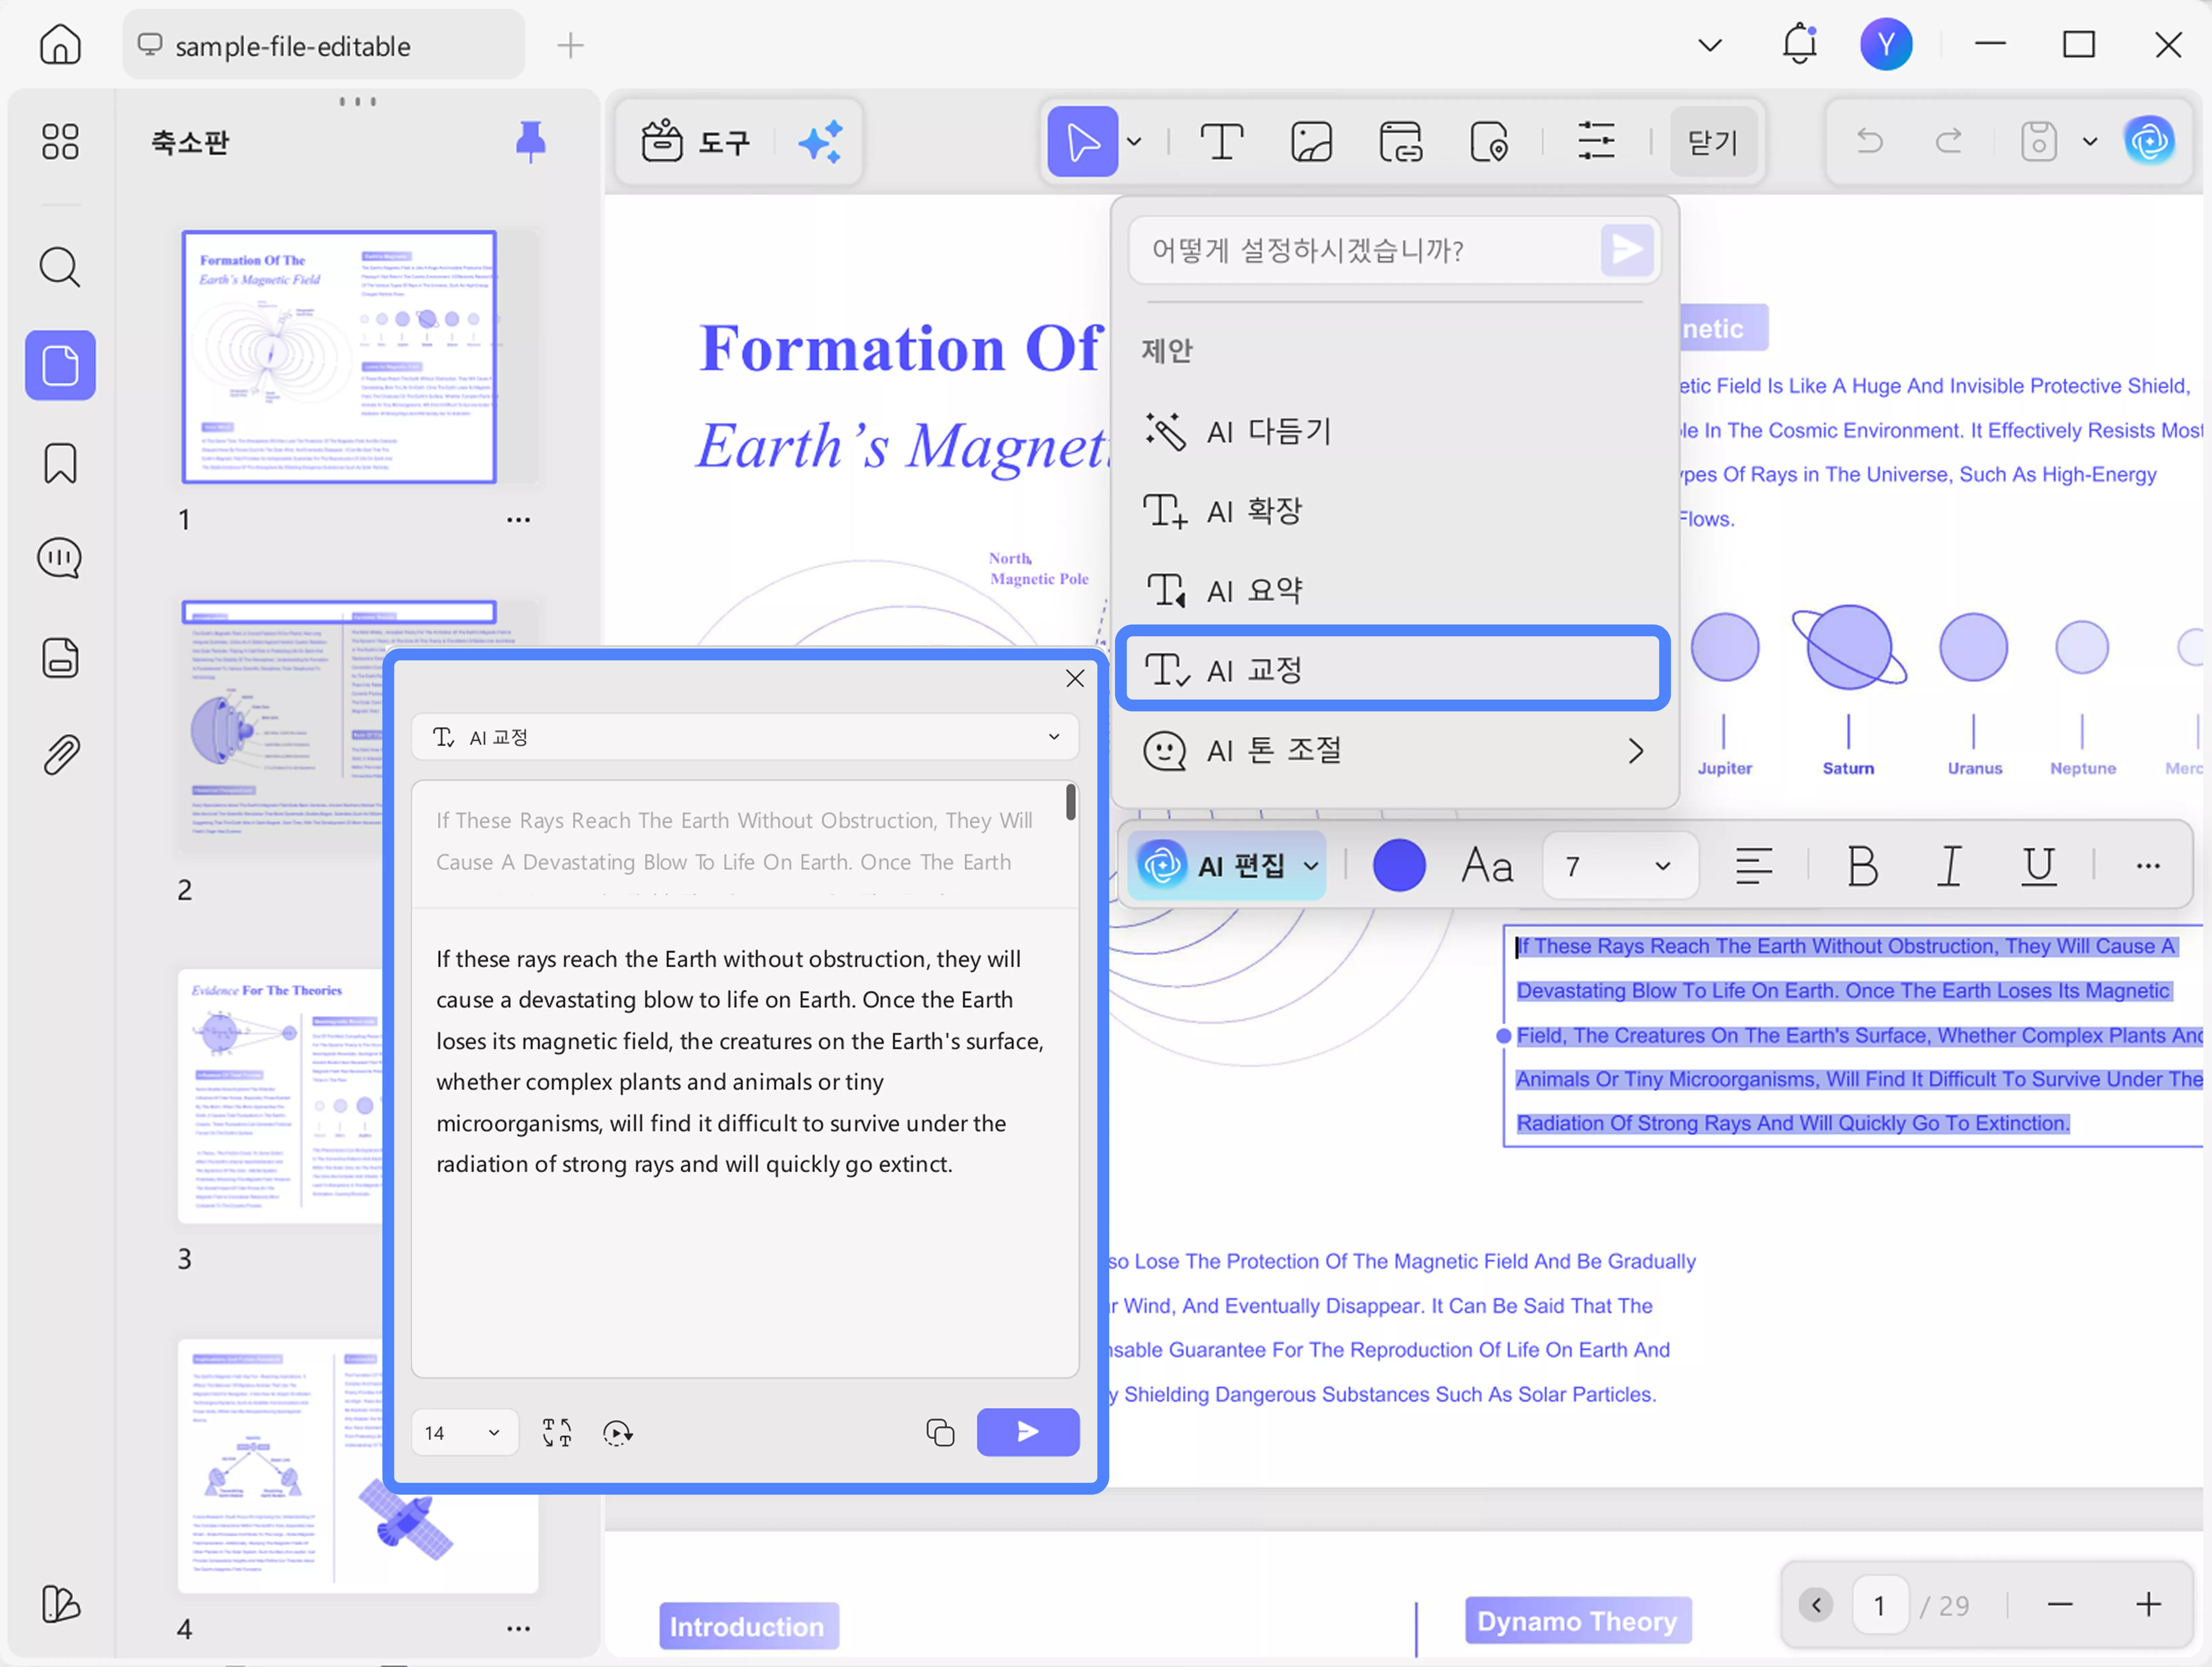Click the 도구 tools button
Screen dimensions: 2212x1667
tap(696, 142)
